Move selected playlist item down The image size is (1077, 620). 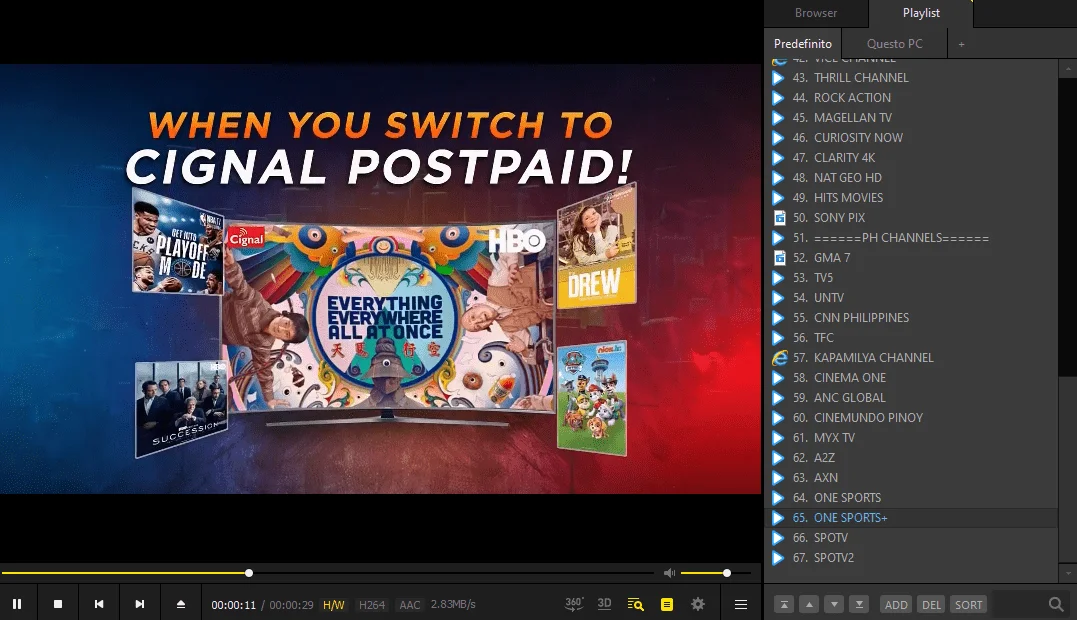(834, 604)
